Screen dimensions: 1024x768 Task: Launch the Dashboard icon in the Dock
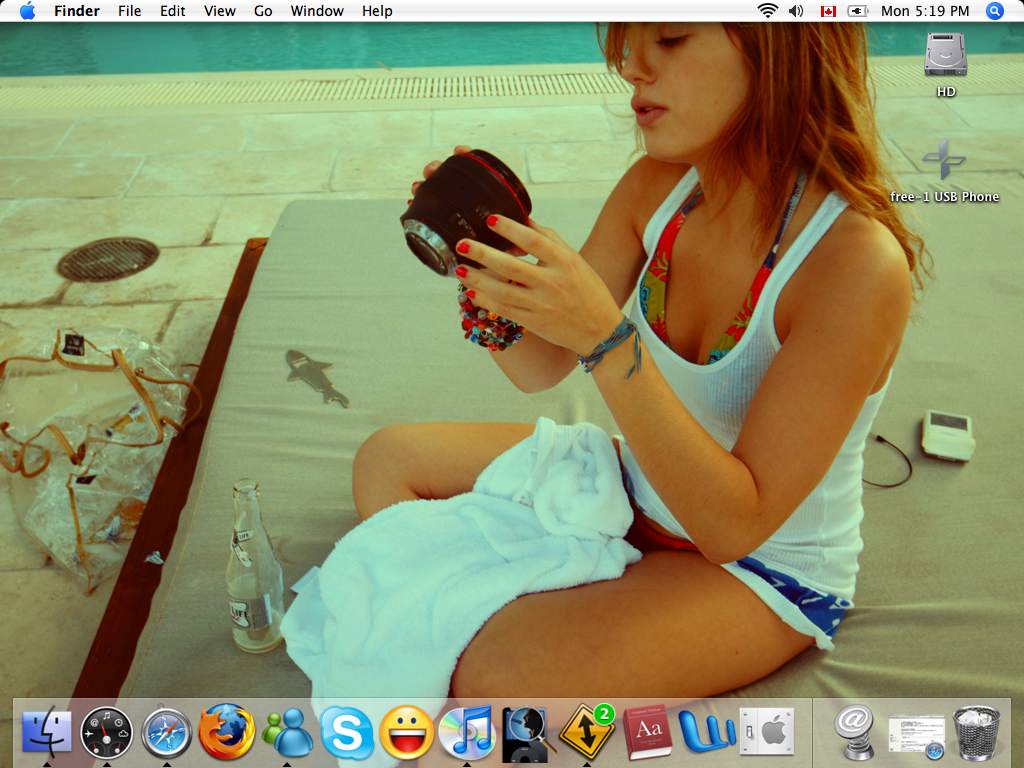pos(106,733)
